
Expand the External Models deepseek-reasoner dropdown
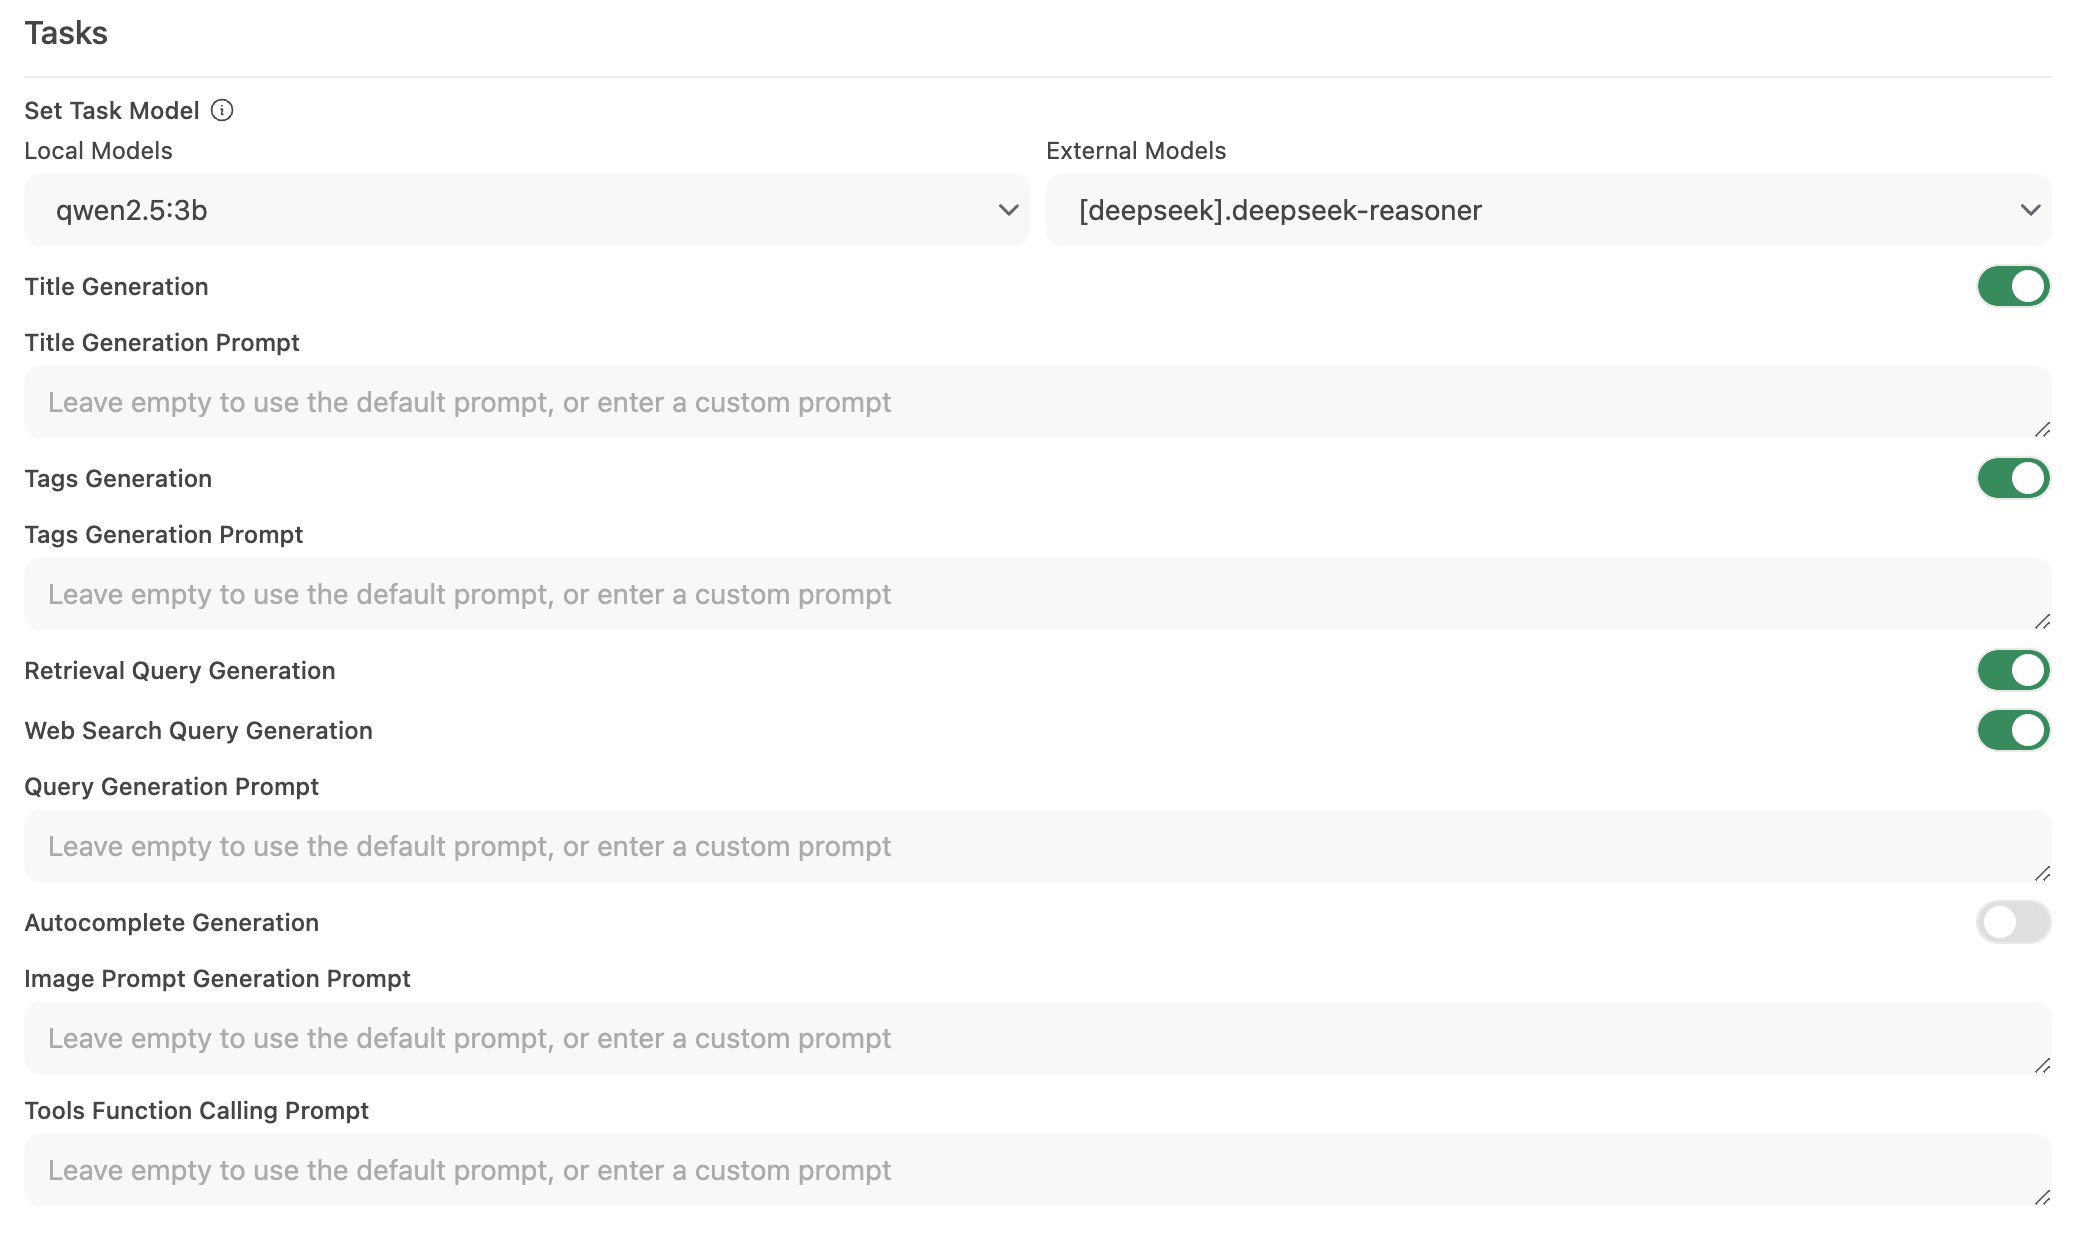(1548, 210)
